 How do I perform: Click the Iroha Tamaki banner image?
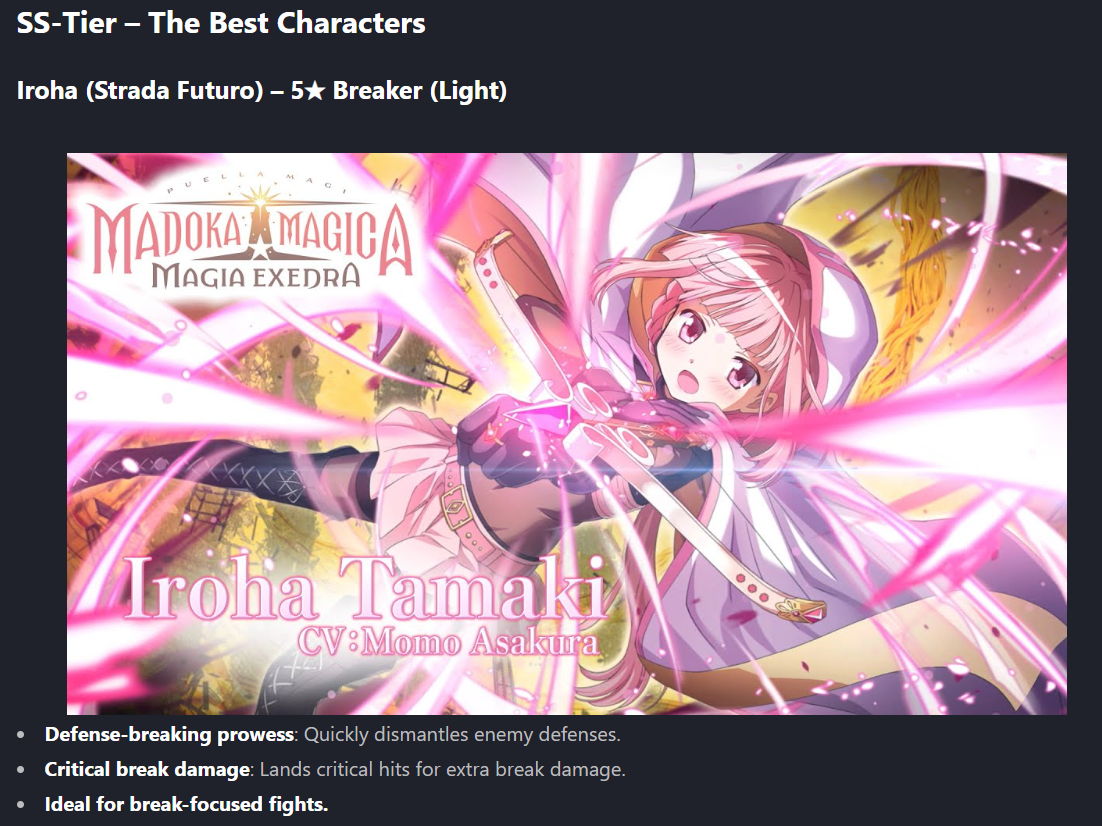[566, 434]
